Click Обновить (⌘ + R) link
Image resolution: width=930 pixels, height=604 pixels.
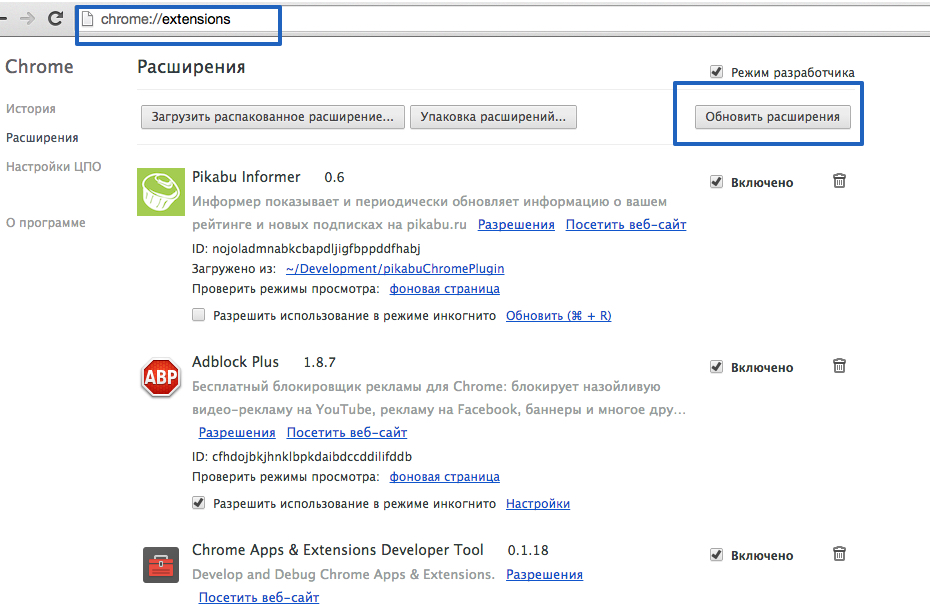559,316
